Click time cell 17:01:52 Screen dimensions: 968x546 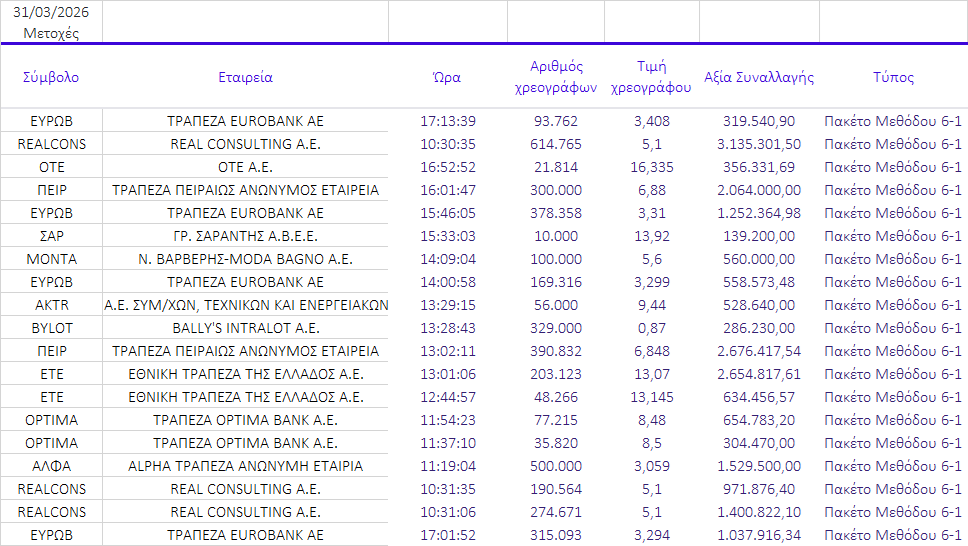(448, 535)
